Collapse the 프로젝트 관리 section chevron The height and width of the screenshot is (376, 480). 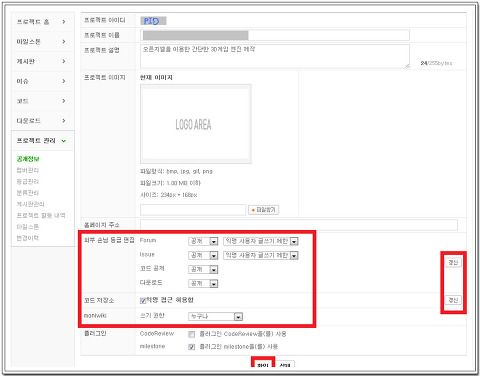pyautogui.click(x=64, y=141)
